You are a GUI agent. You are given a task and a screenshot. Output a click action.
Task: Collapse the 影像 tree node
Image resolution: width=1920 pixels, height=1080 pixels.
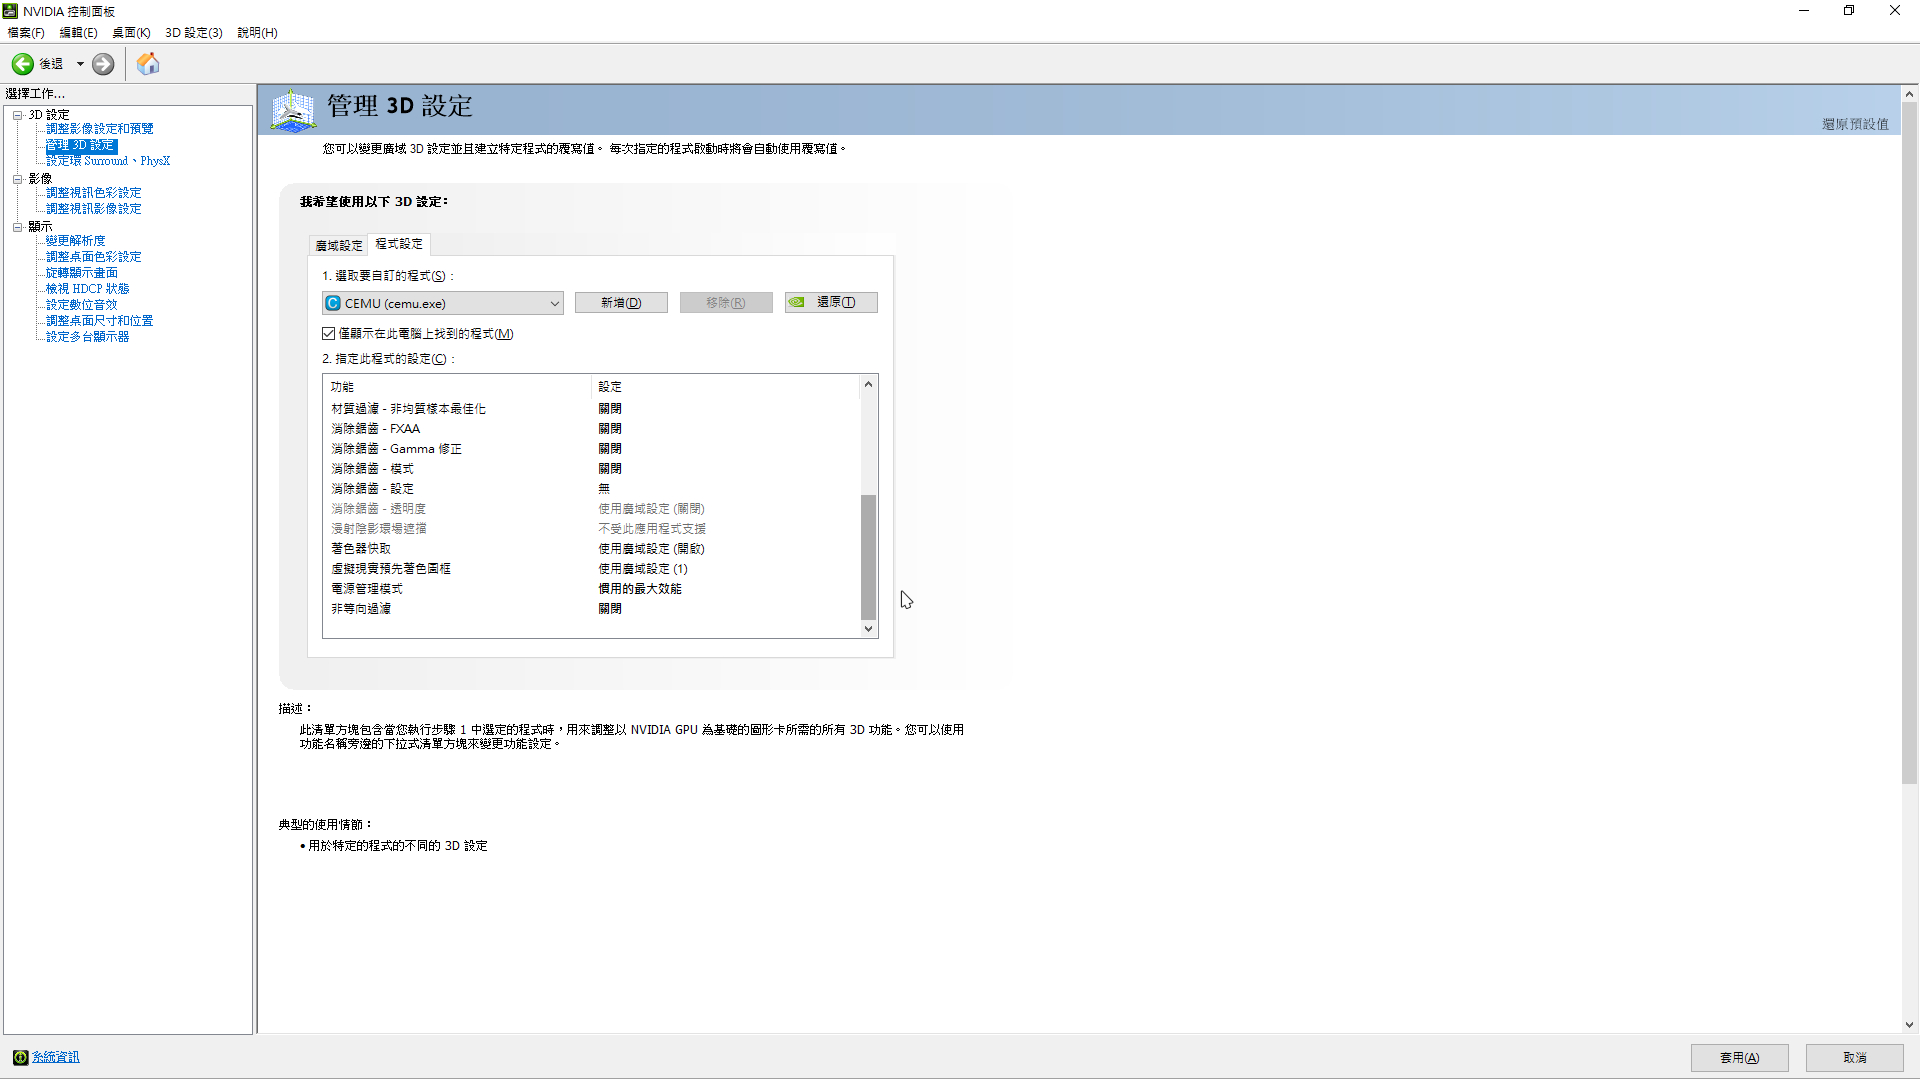coord(17,179)
